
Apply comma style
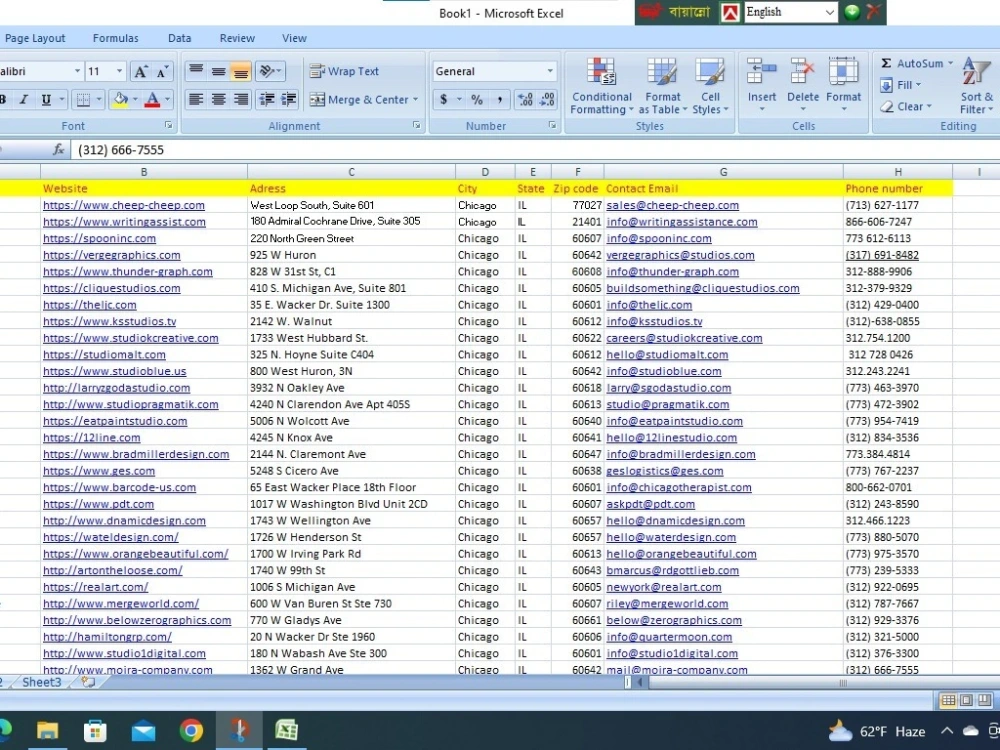pos(499,99)
